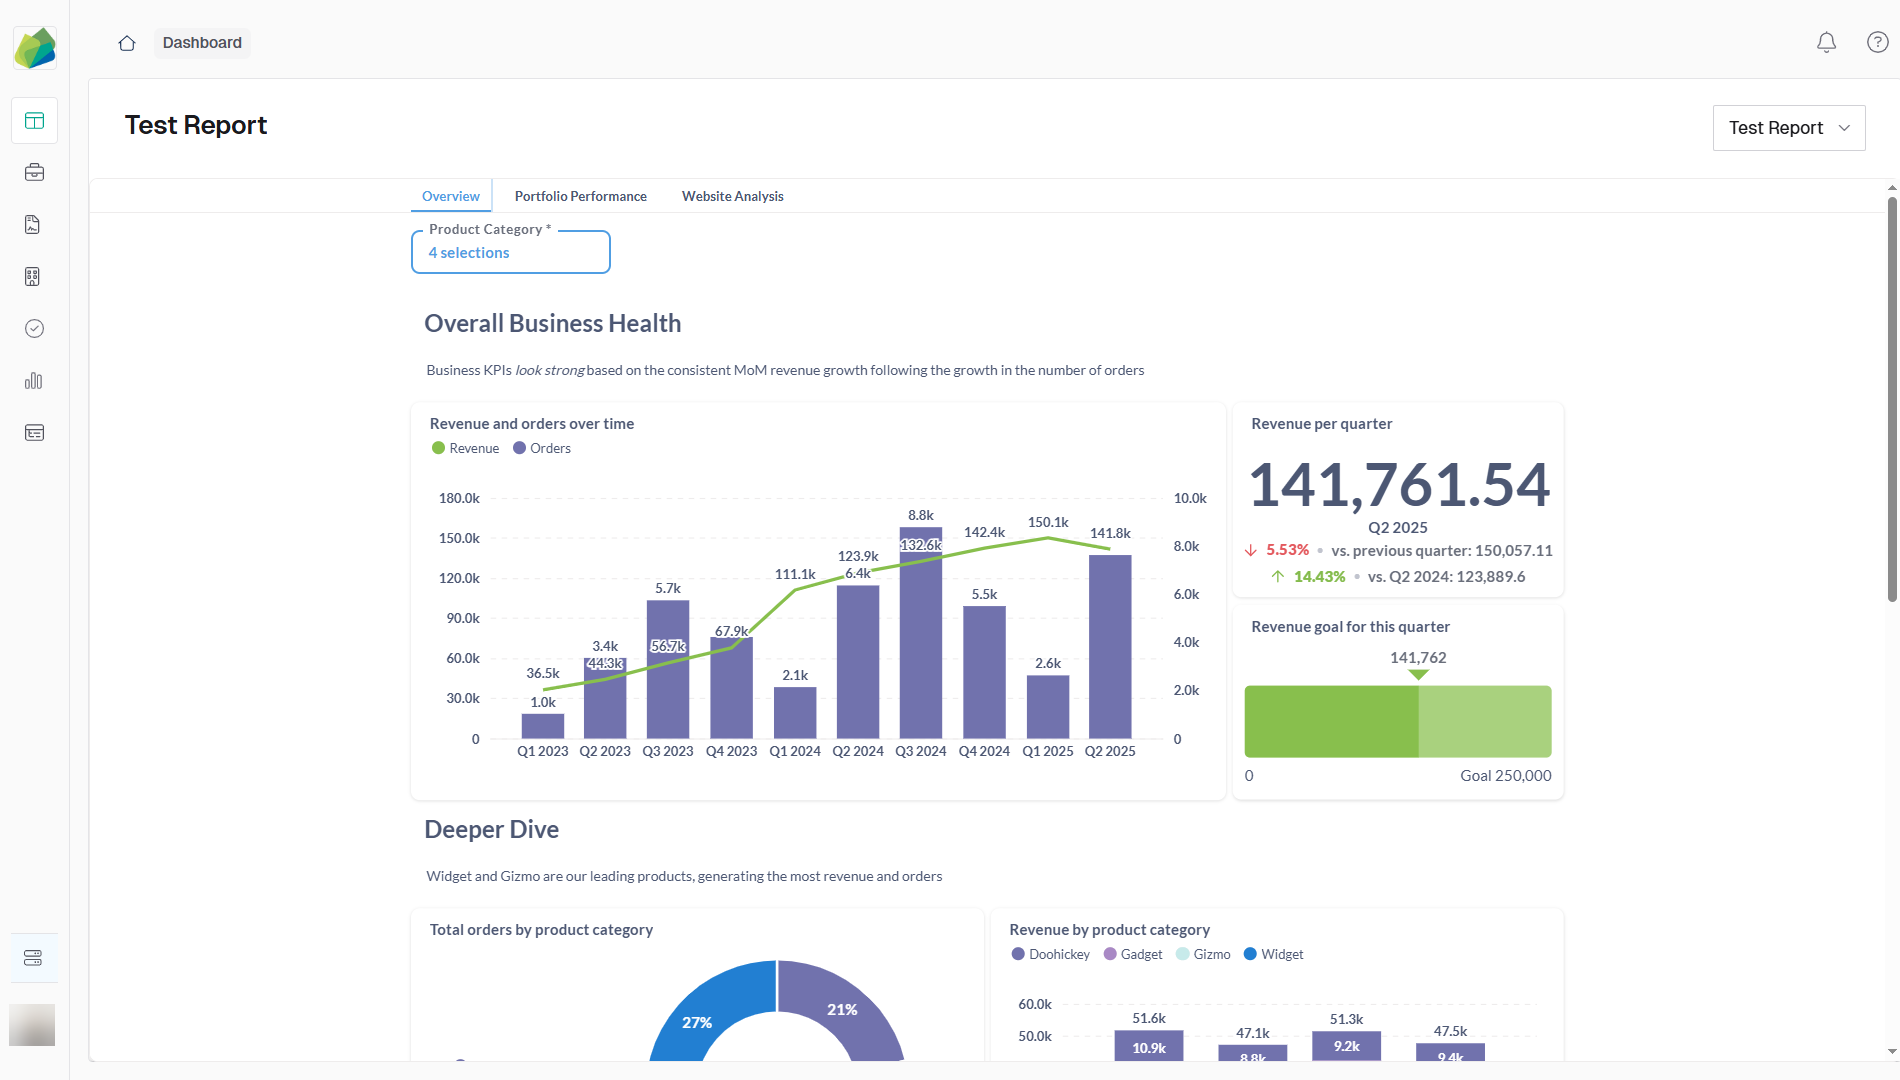Open the Product Category filter showing 4 selections
Screen dimensions: 1900x1080
point(510,252)
